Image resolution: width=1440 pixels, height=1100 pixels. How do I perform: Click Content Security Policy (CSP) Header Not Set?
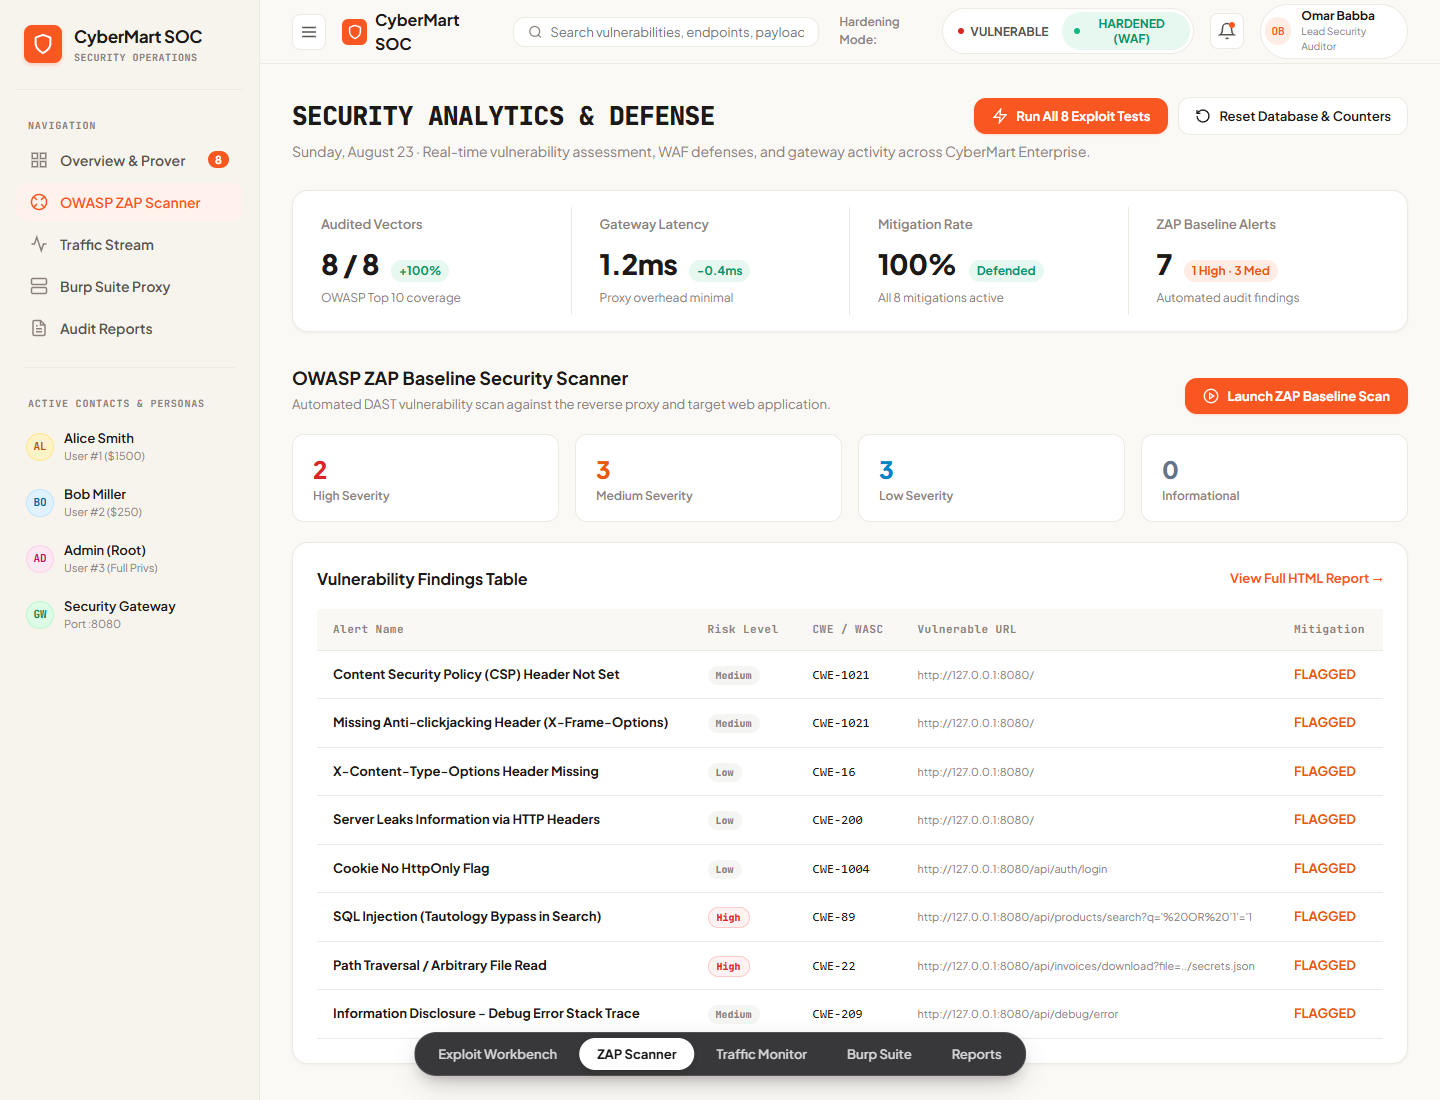click(x=476, y=674)
